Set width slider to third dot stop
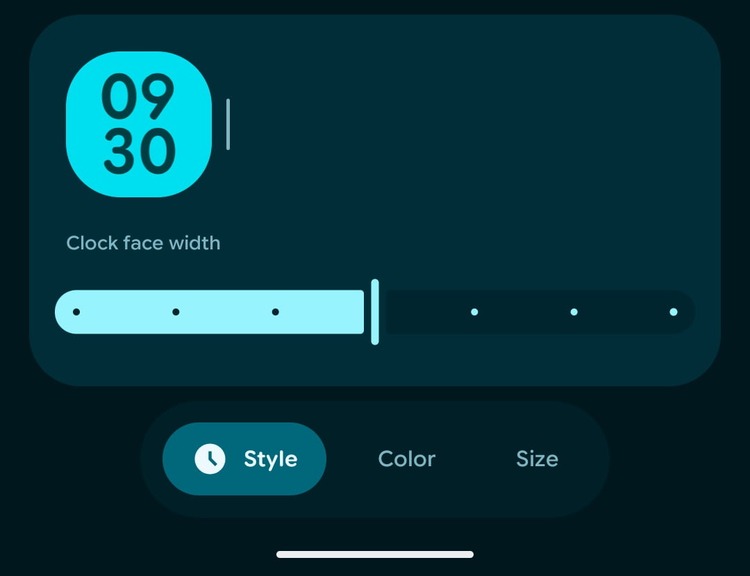This screenshot has height=576, width=750. pyautogui.click(x=276, y=312)
